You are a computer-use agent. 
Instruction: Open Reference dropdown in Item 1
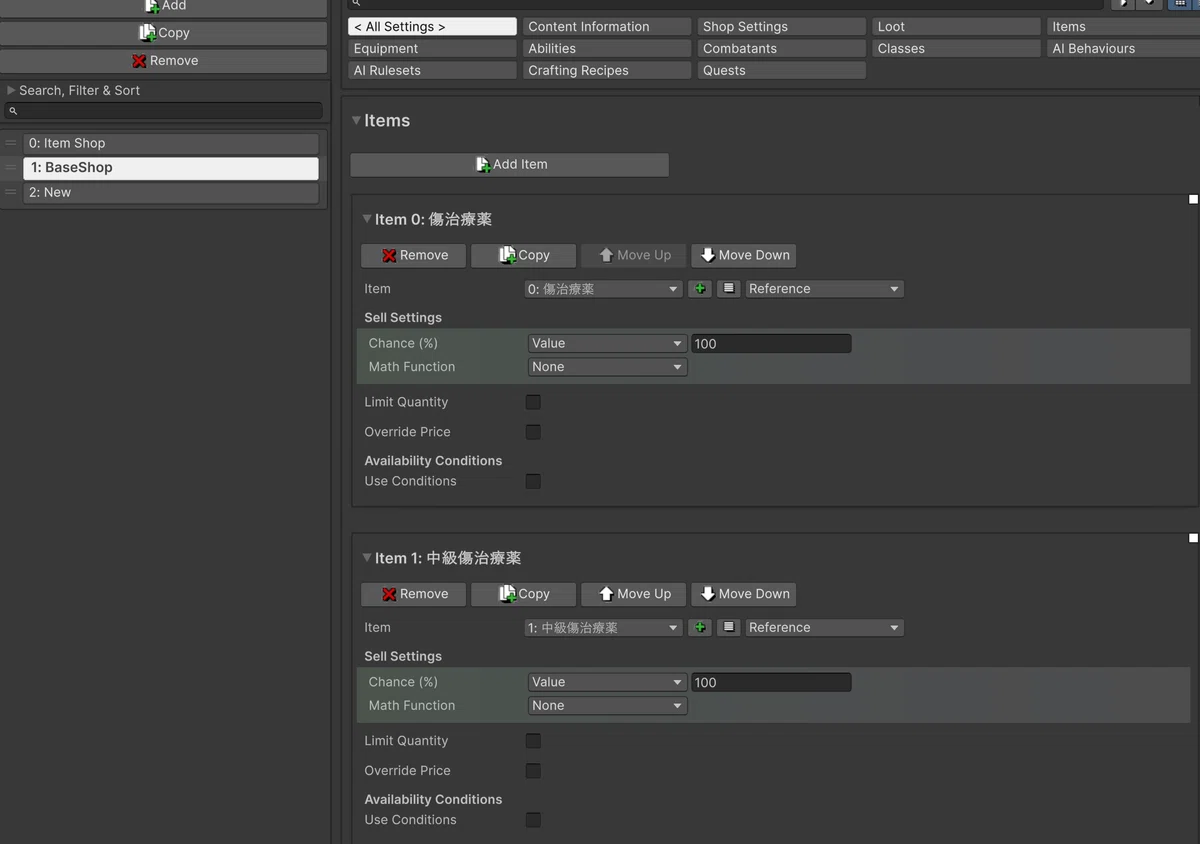[x=824, y=628]
